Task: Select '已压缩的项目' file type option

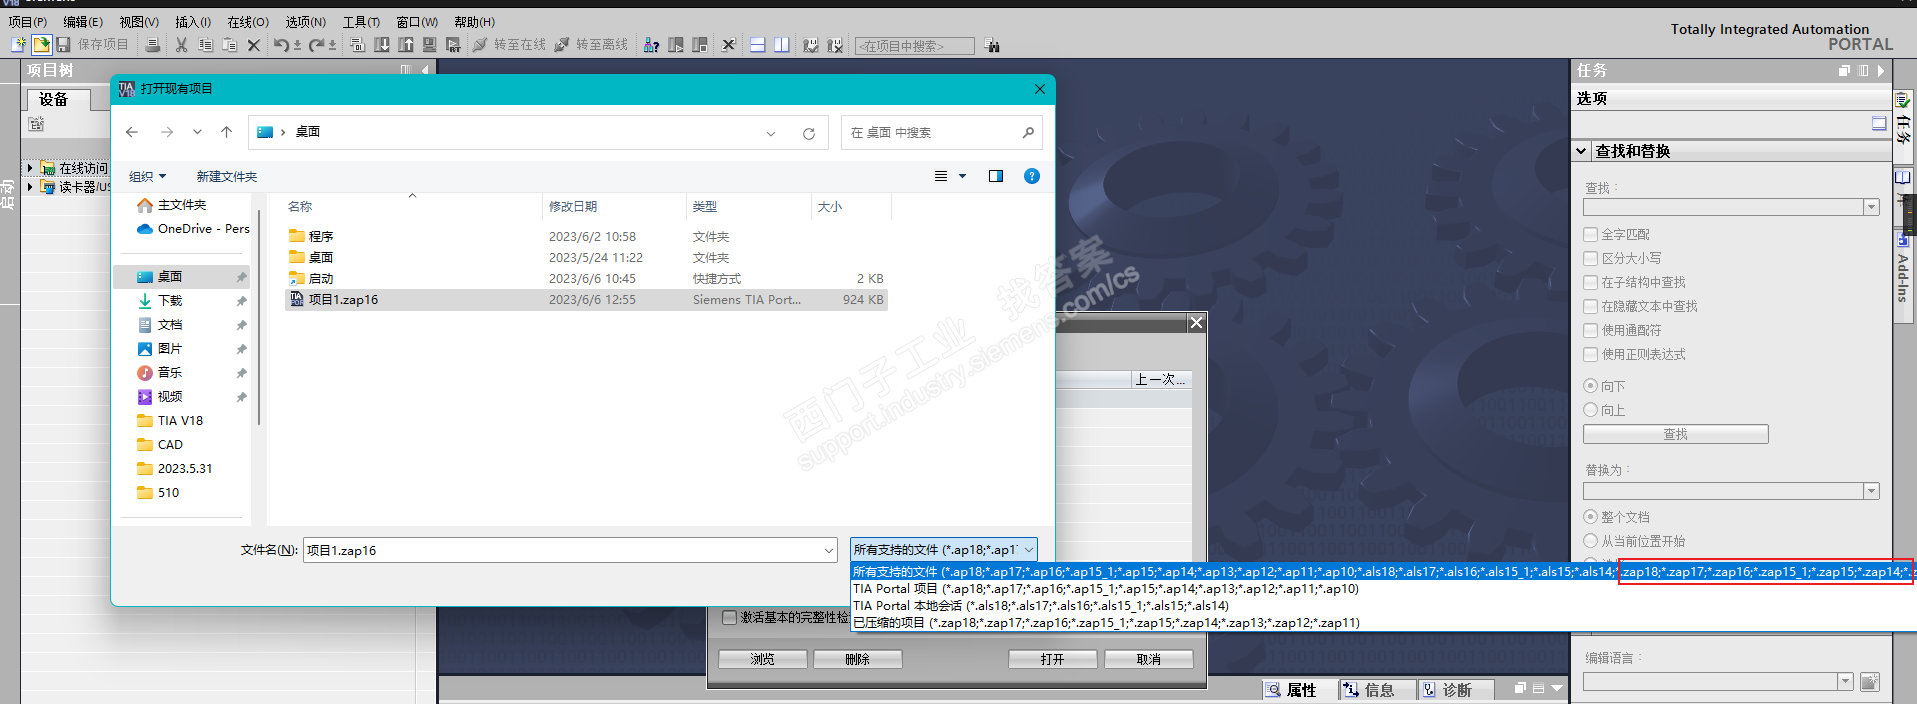Action: [x=1106, y=623]
